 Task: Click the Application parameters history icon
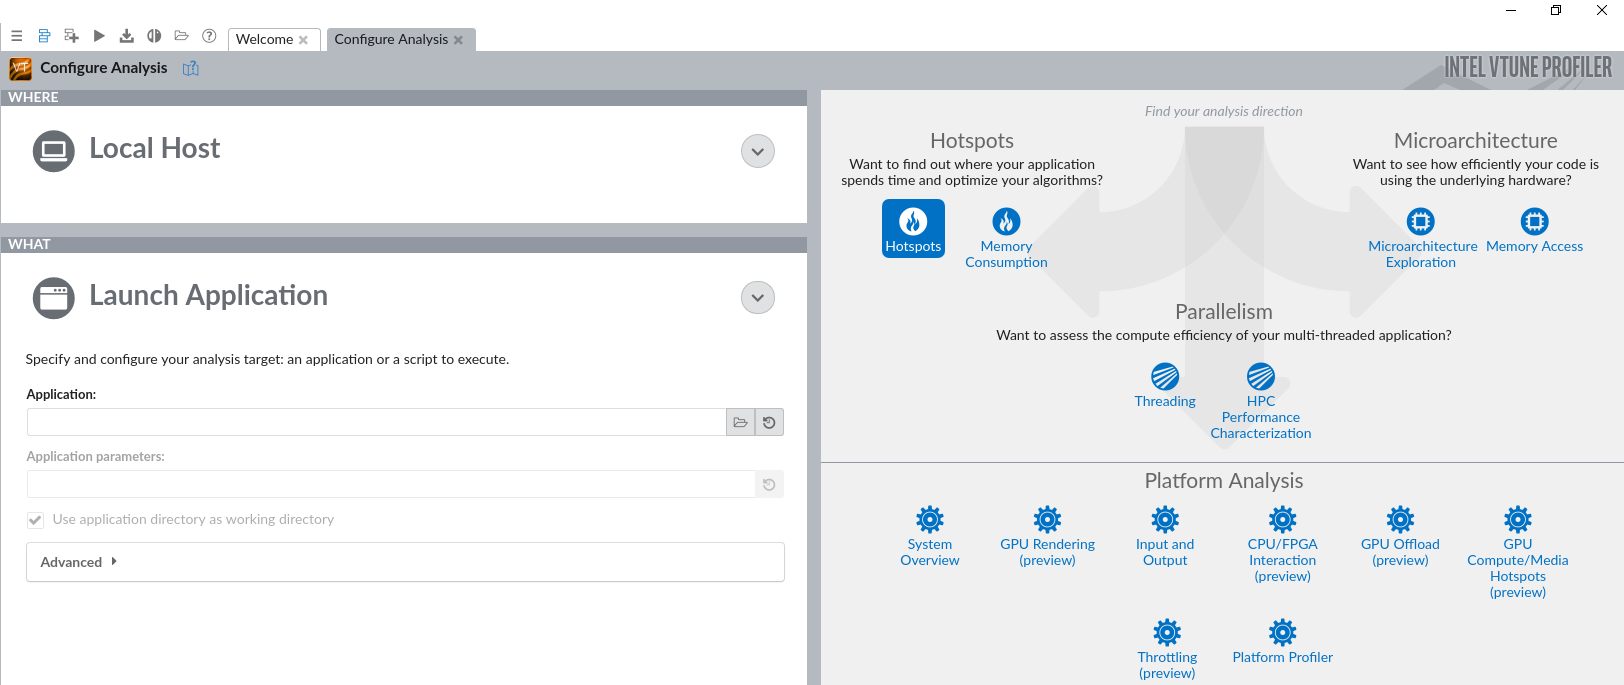pyautogui.click(x=769, y=484)
